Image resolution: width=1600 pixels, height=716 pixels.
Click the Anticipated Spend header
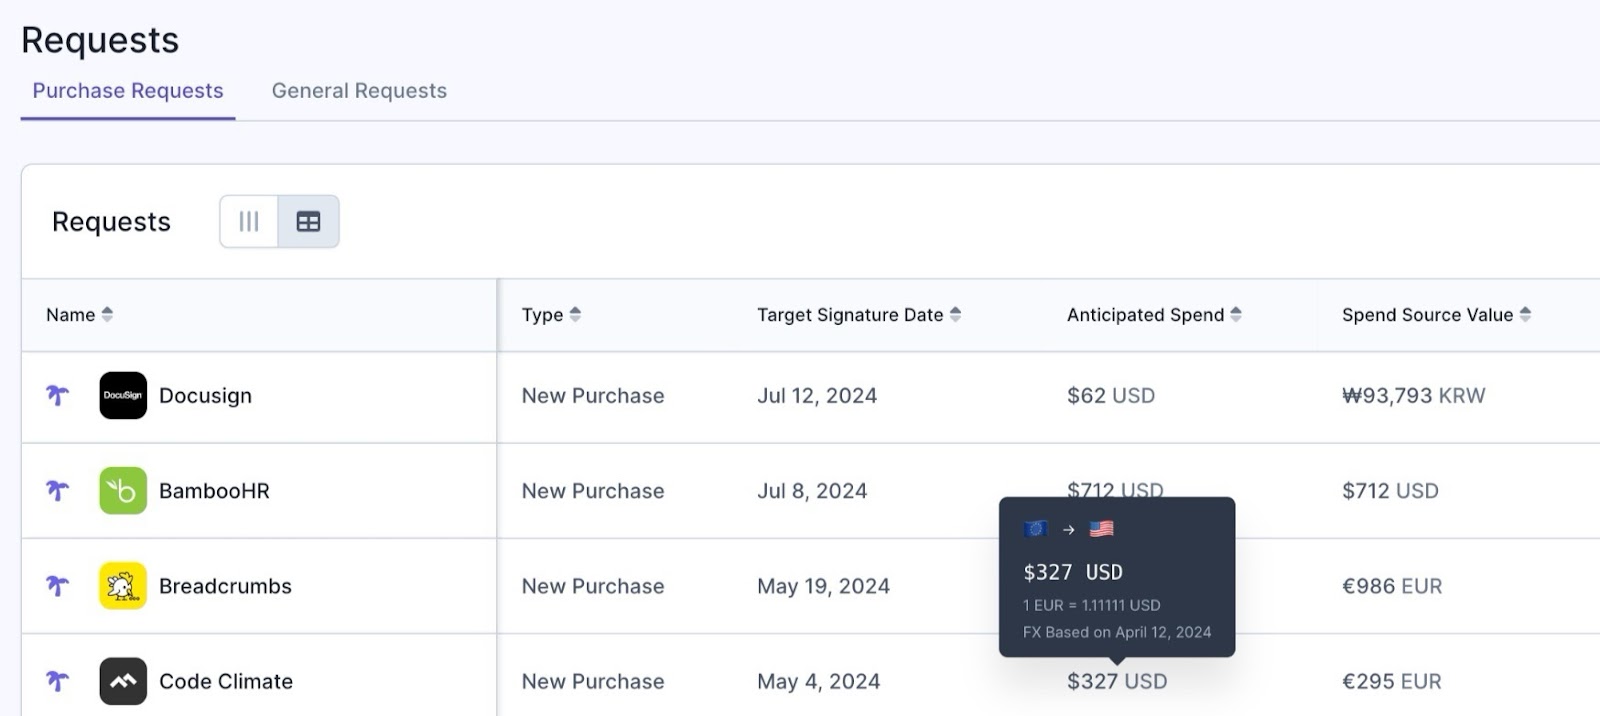click(1145, 315)
